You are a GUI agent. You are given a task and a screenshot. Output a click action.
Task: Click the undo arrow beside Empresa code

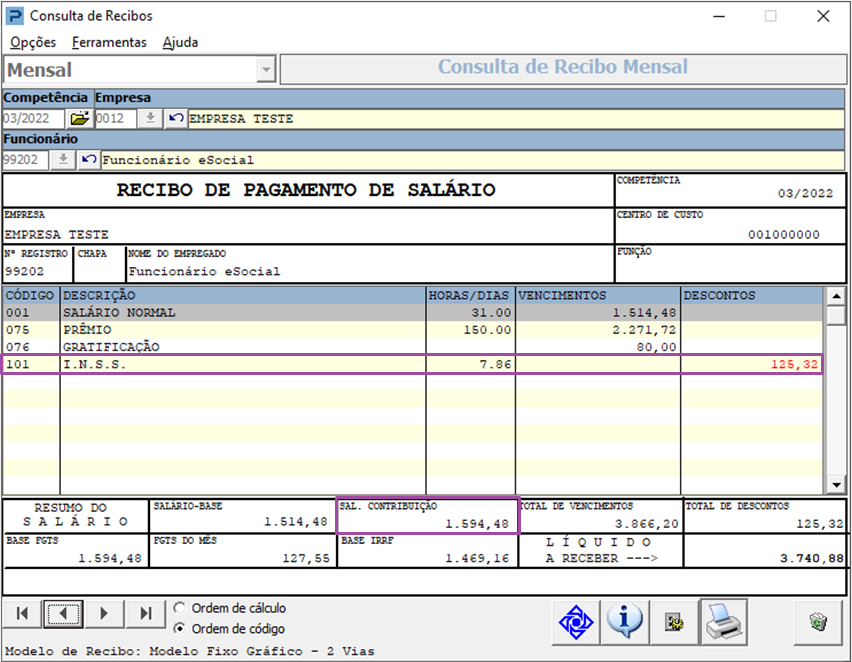click(x=176, y=118)
